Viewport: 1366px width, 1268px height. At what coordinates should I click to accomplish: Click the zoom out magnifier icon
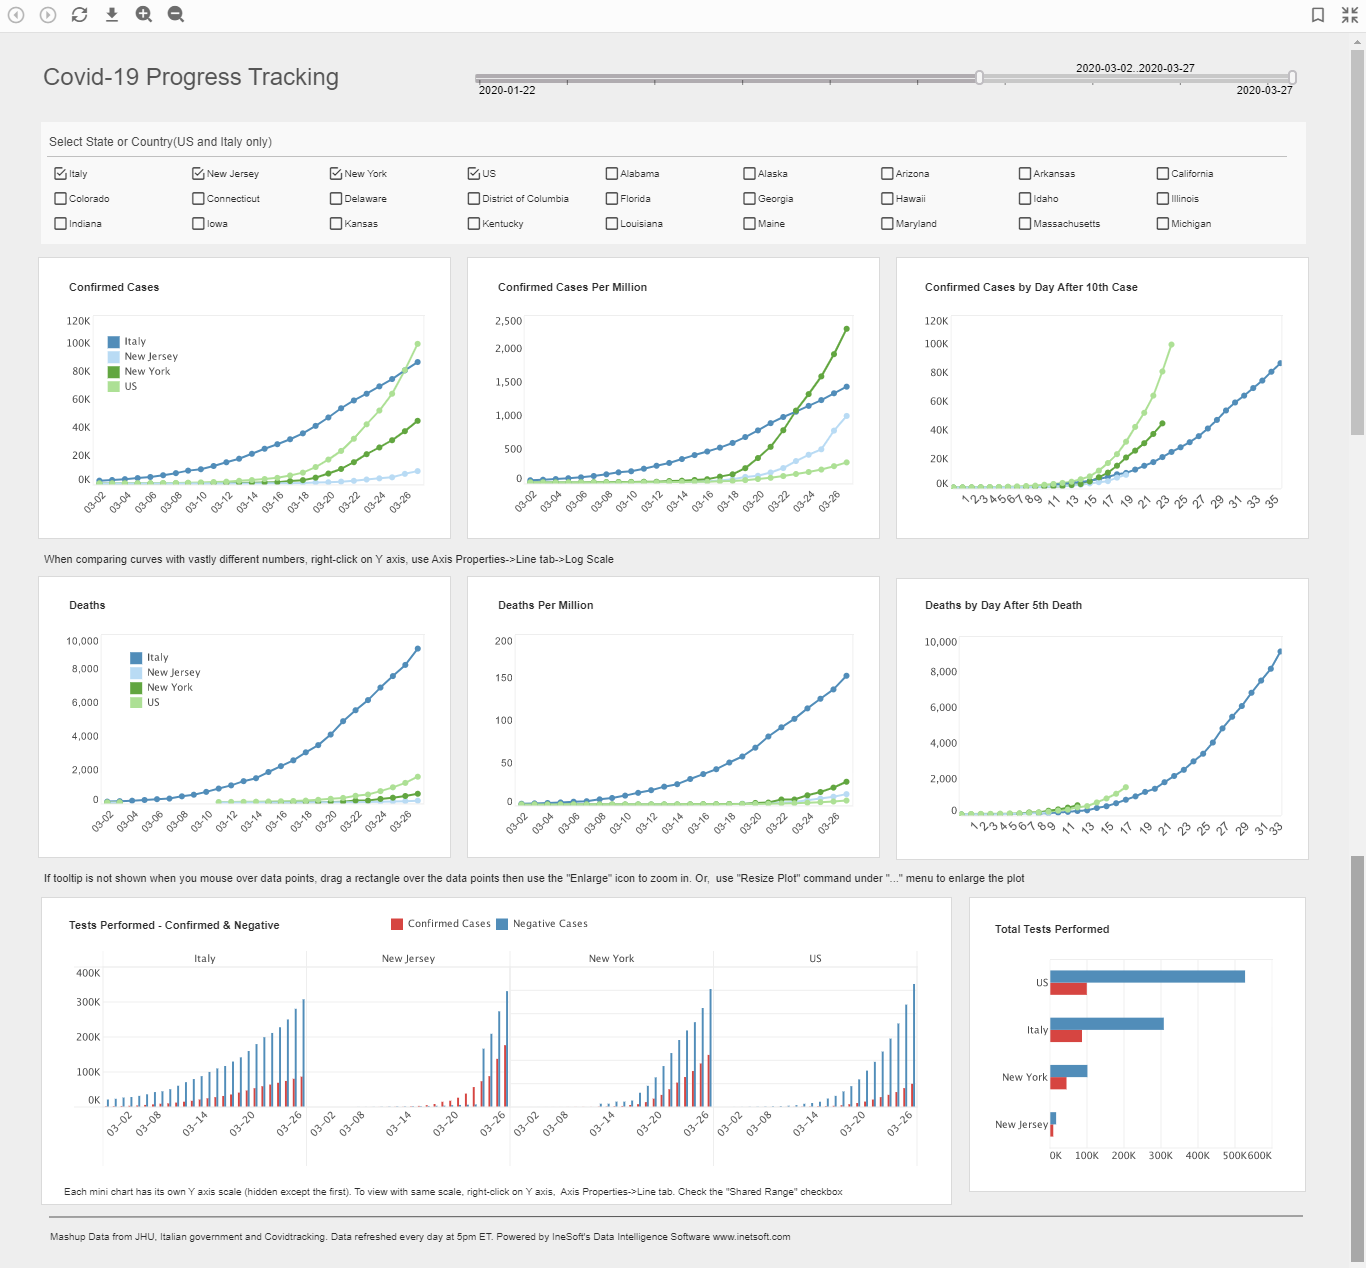(x=176, y=15)
